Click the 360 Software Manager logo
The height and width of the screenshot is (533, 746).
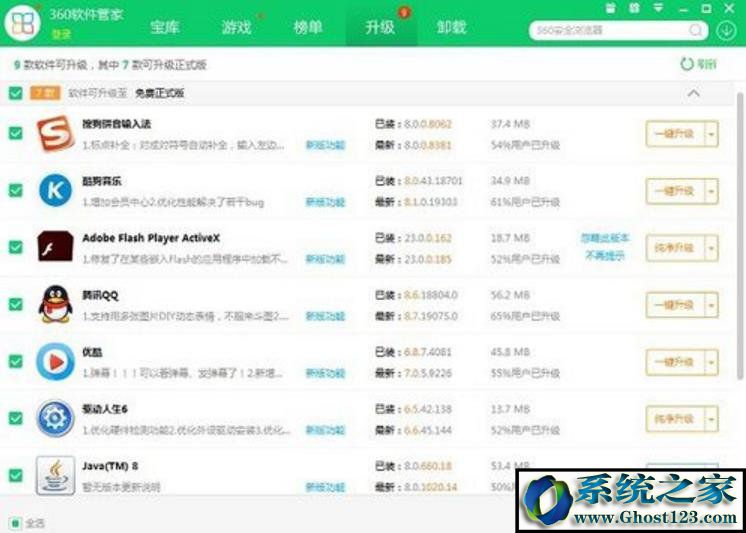tap(22, 22)
